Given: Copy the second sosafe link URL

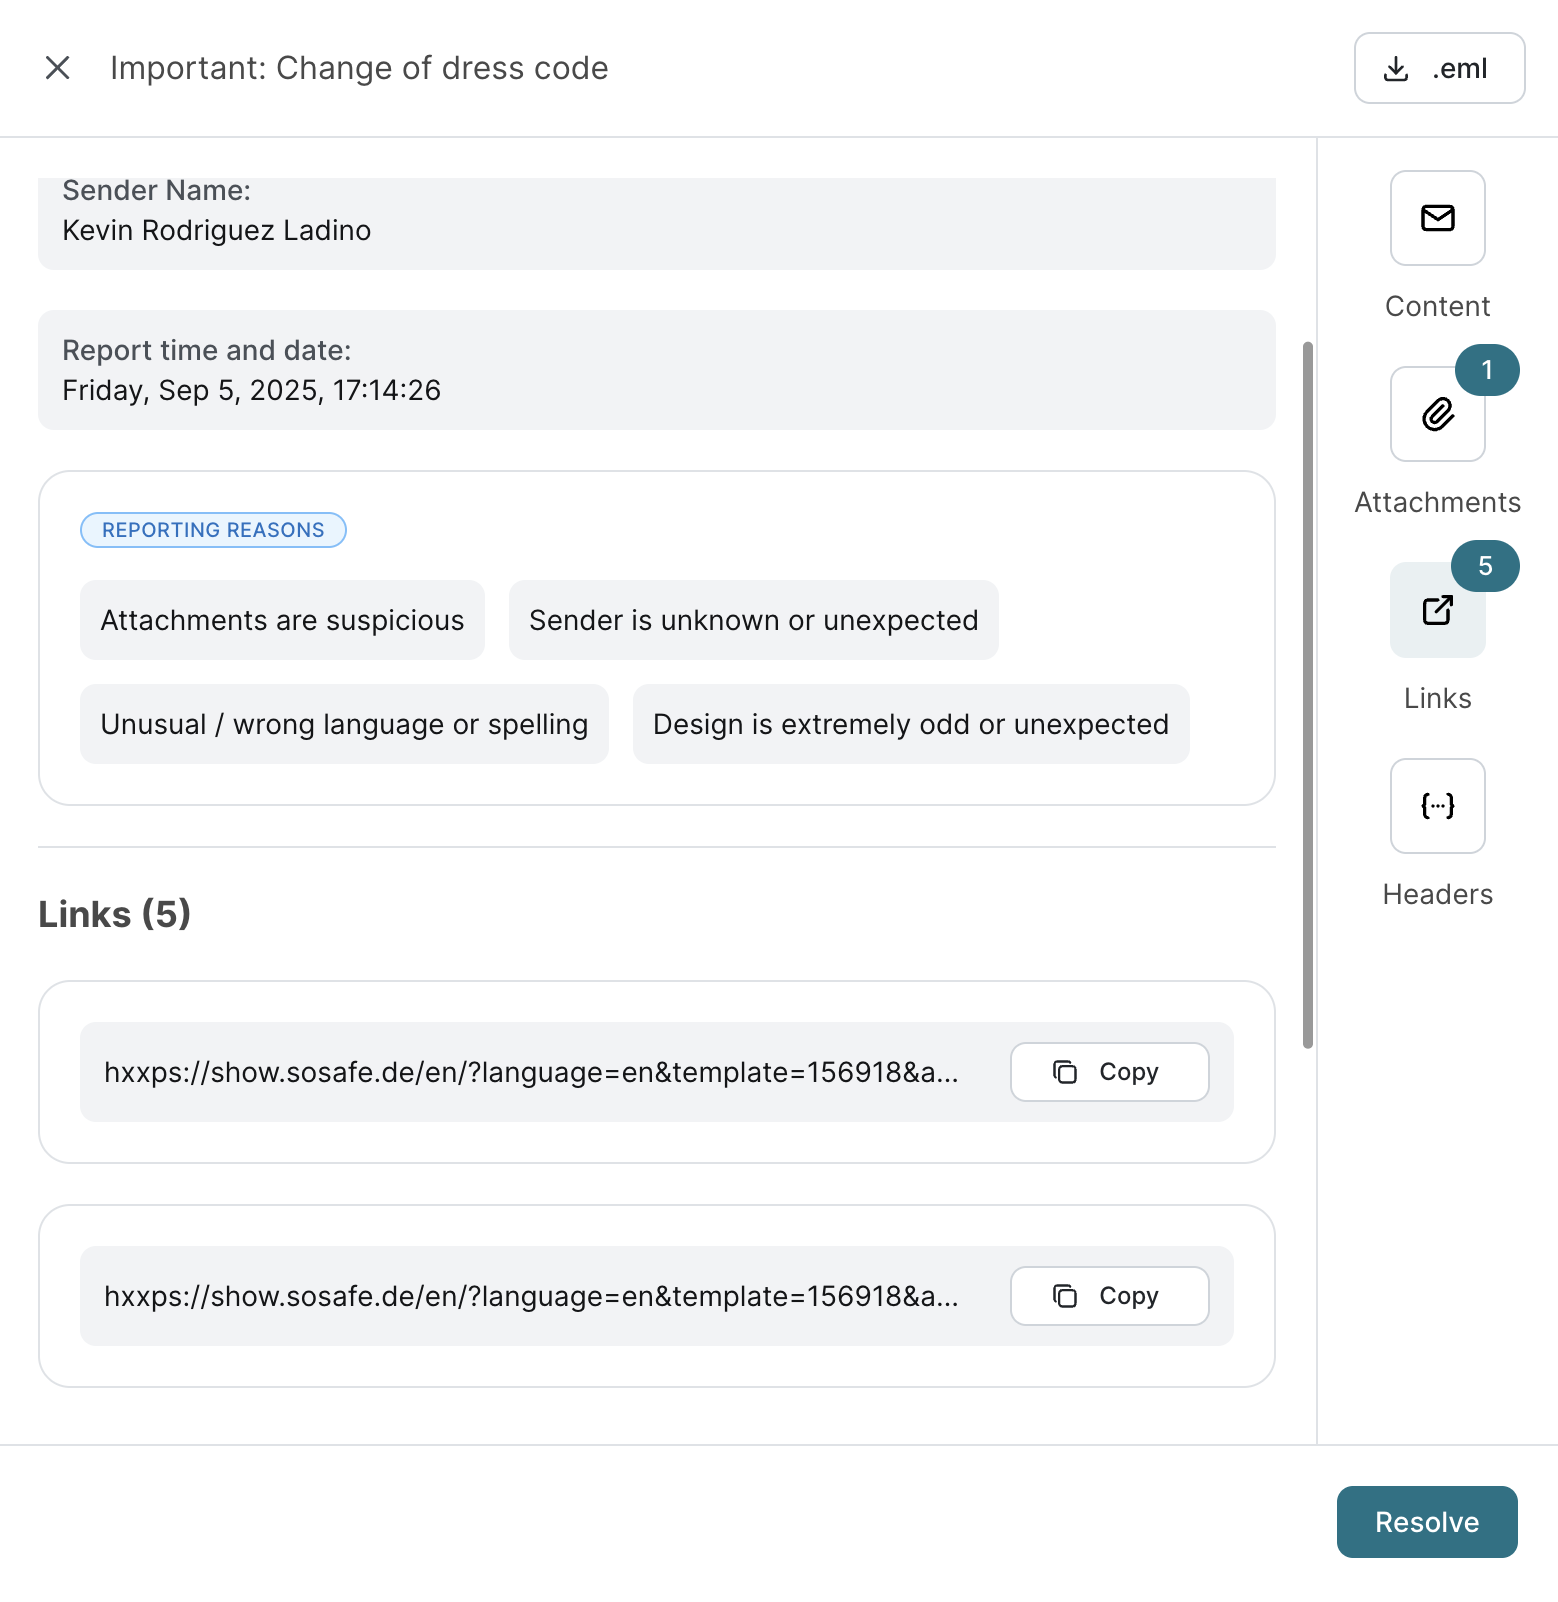Looking at the screenshot, I should [1109, 1296].
